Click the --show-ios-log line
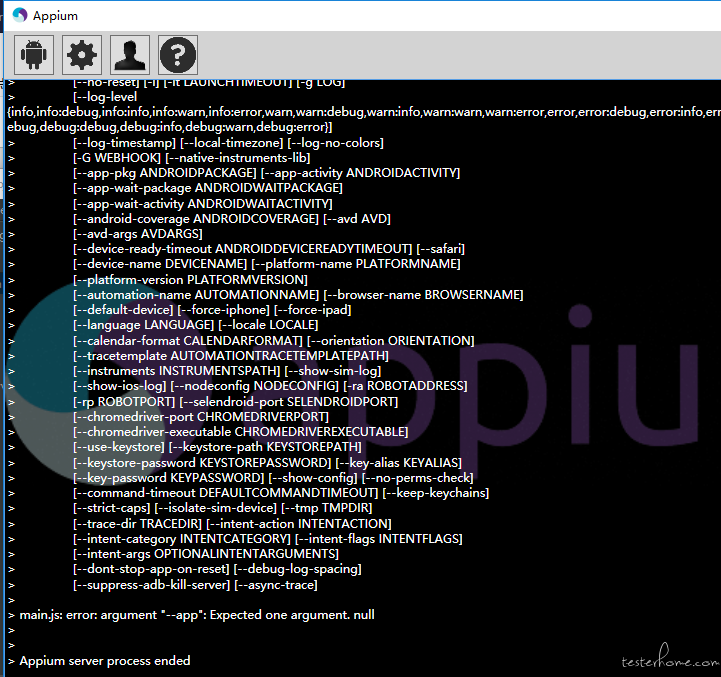This screenshot has height=677, width=721. [x=270, y=386]
